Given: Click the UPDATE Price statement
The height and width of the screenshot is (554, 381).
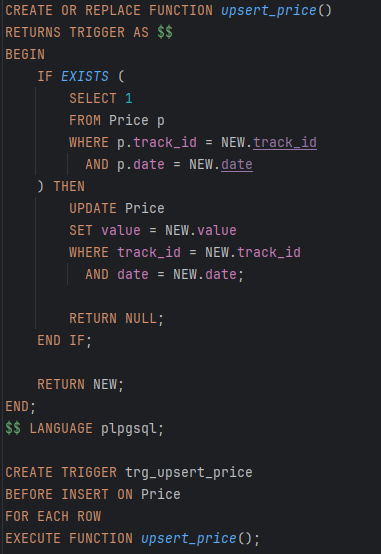Looking at the screenshot, I should 117,208.
